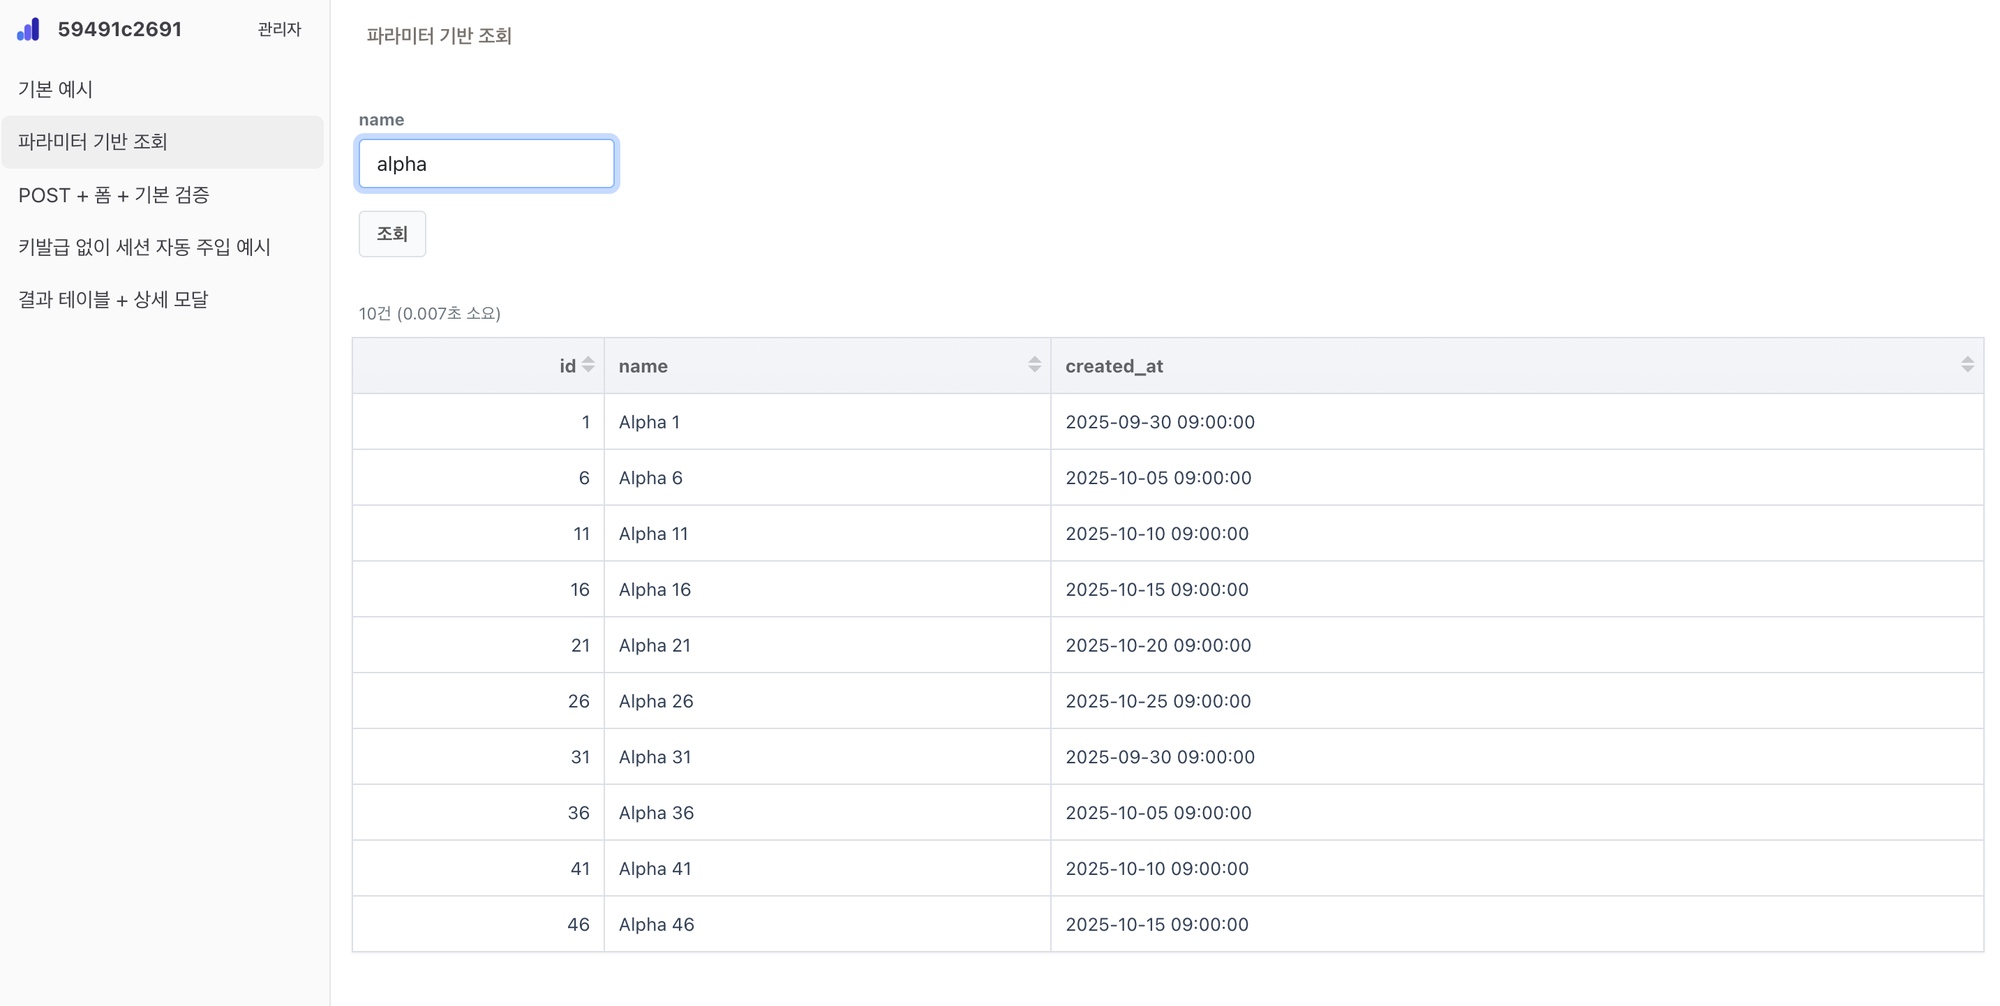Select 파라미터 기반 조회 in sidebar
Screen dimensions: 2000x1006
[93, 142]
